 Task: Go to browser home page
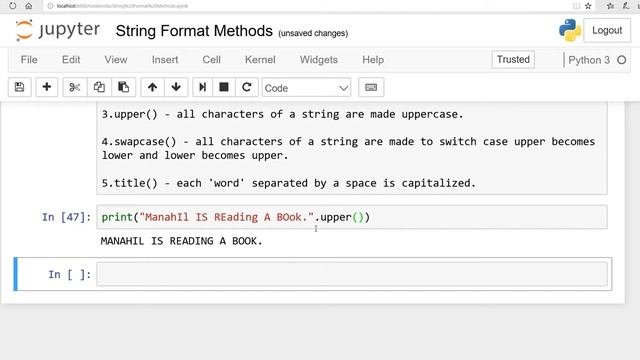tap(29, 6)
